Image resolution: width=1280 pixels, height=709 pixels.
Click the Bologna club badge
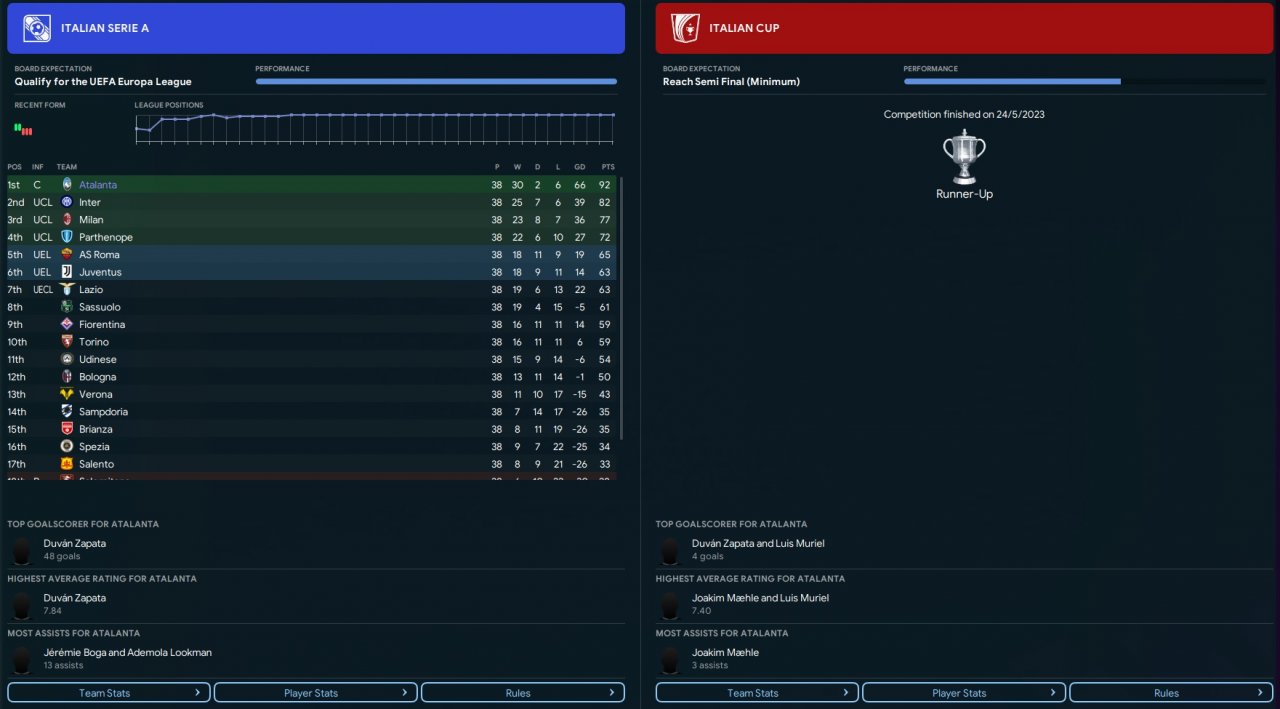click(67, 377)
